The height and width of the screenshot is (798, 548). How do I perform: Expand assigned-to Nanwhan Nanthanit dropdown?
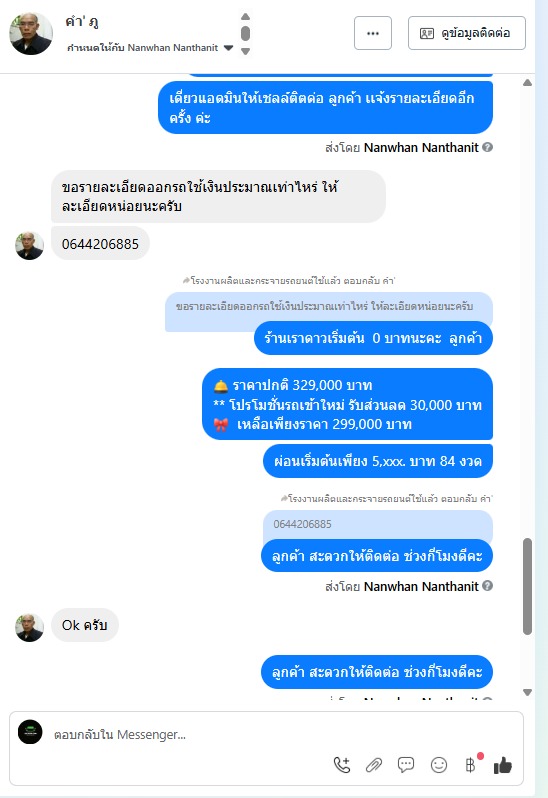click(228, 48)
